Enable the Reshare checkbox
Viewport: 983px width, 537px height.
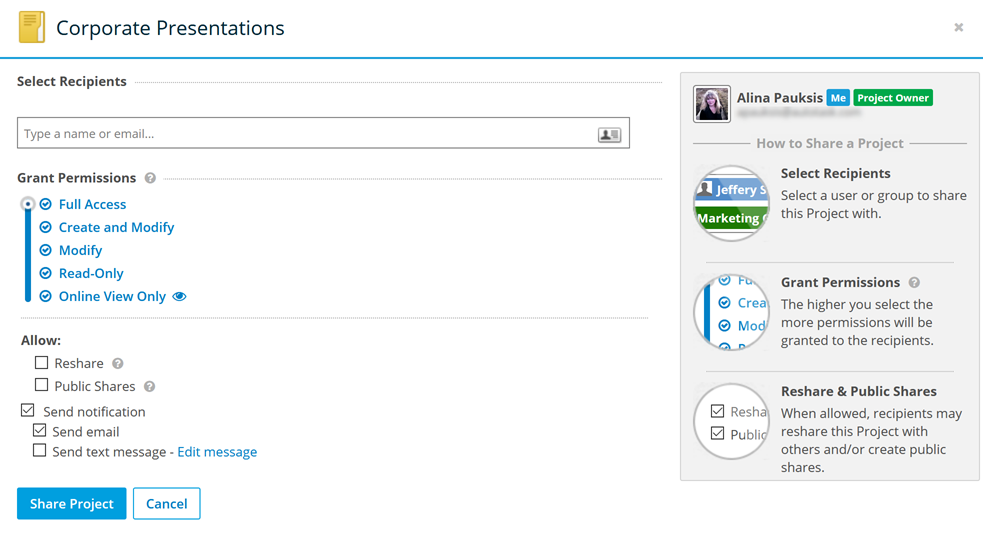point(42,363)
